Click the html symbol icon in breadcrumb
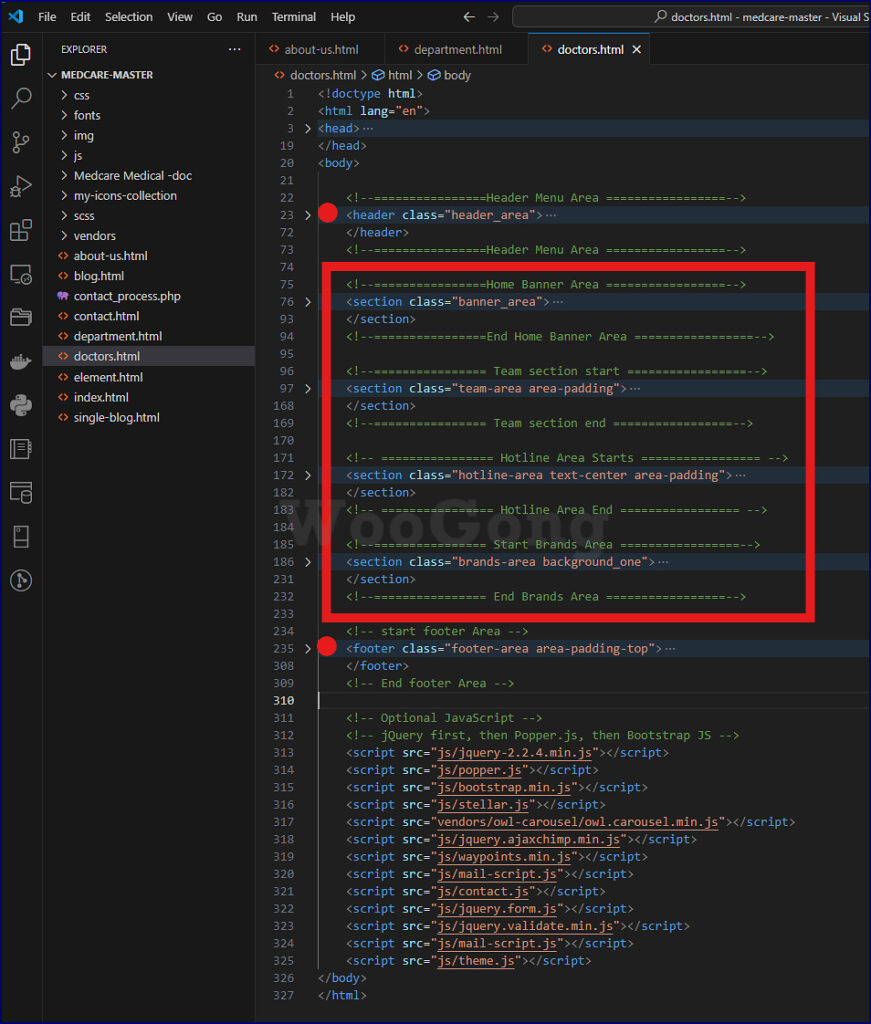The width and height of the screenshot is (871, 1024). tap(378, 75)
